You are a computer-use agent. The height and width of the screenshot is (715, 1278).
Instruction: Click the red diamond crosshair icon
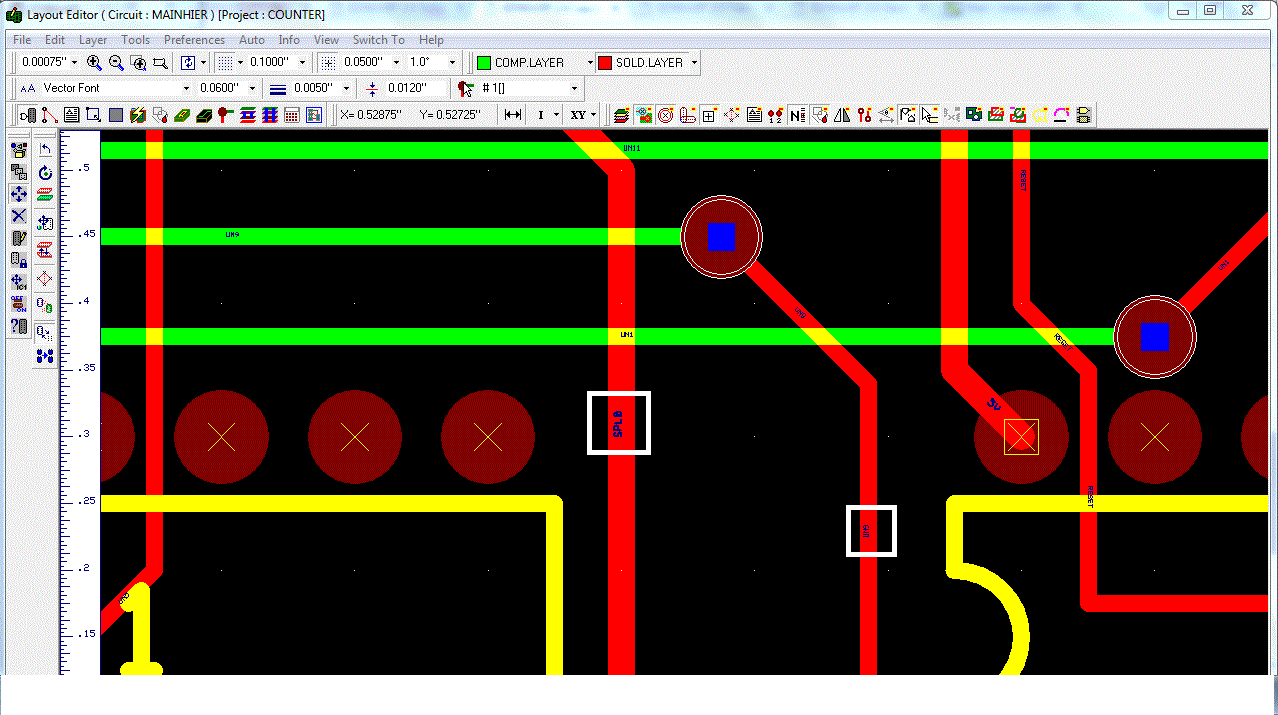point(45,278)
